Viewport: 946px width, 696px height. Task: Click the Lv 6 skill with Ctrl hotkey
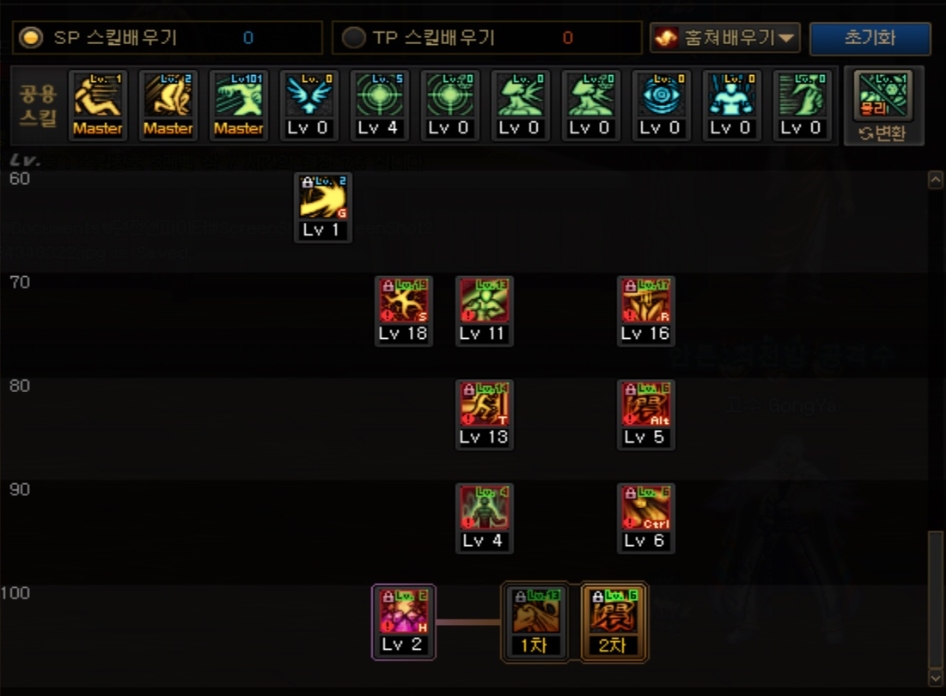(646, 519)
